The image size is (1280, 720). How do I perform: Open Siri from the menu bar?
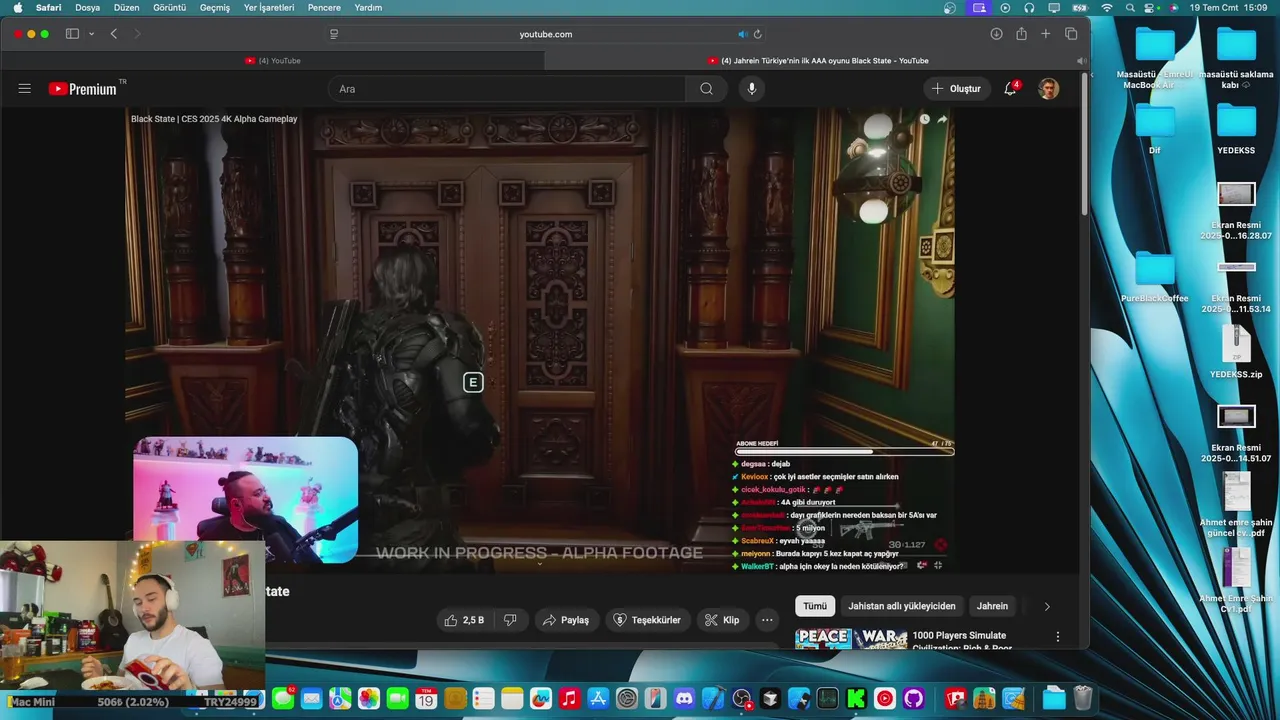click(x=1174, y=7)
